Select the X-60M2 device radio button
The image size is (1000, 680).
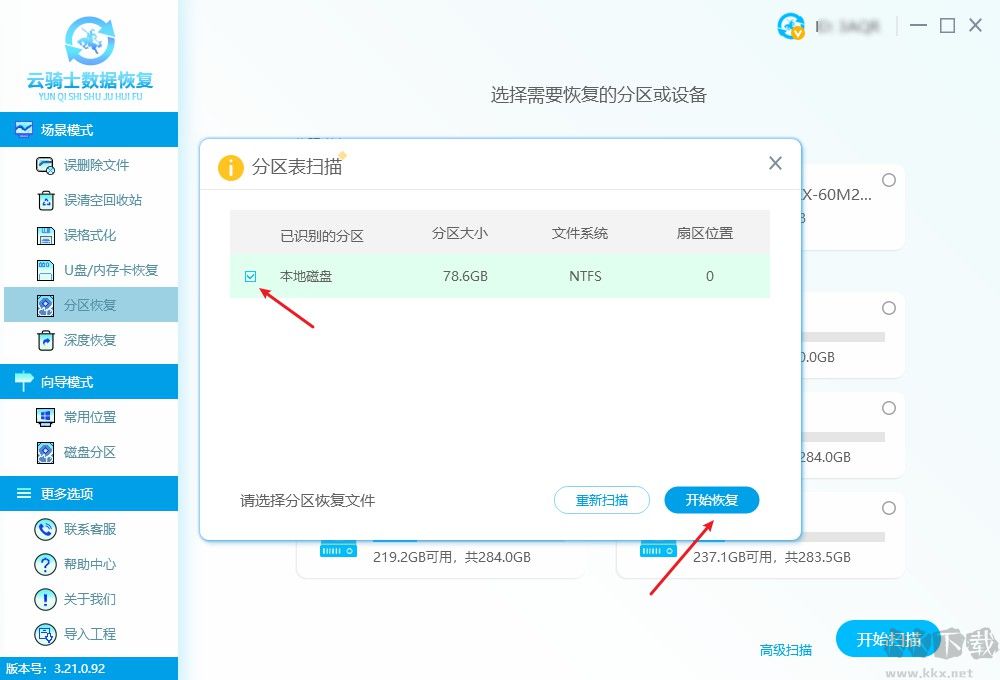[x=888, y=180]
